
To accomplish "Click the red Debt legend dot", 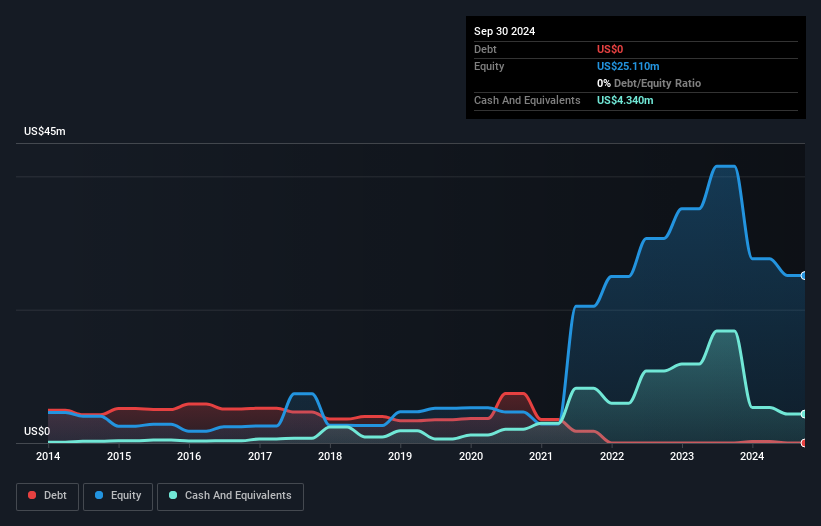I will pos(32,495).
